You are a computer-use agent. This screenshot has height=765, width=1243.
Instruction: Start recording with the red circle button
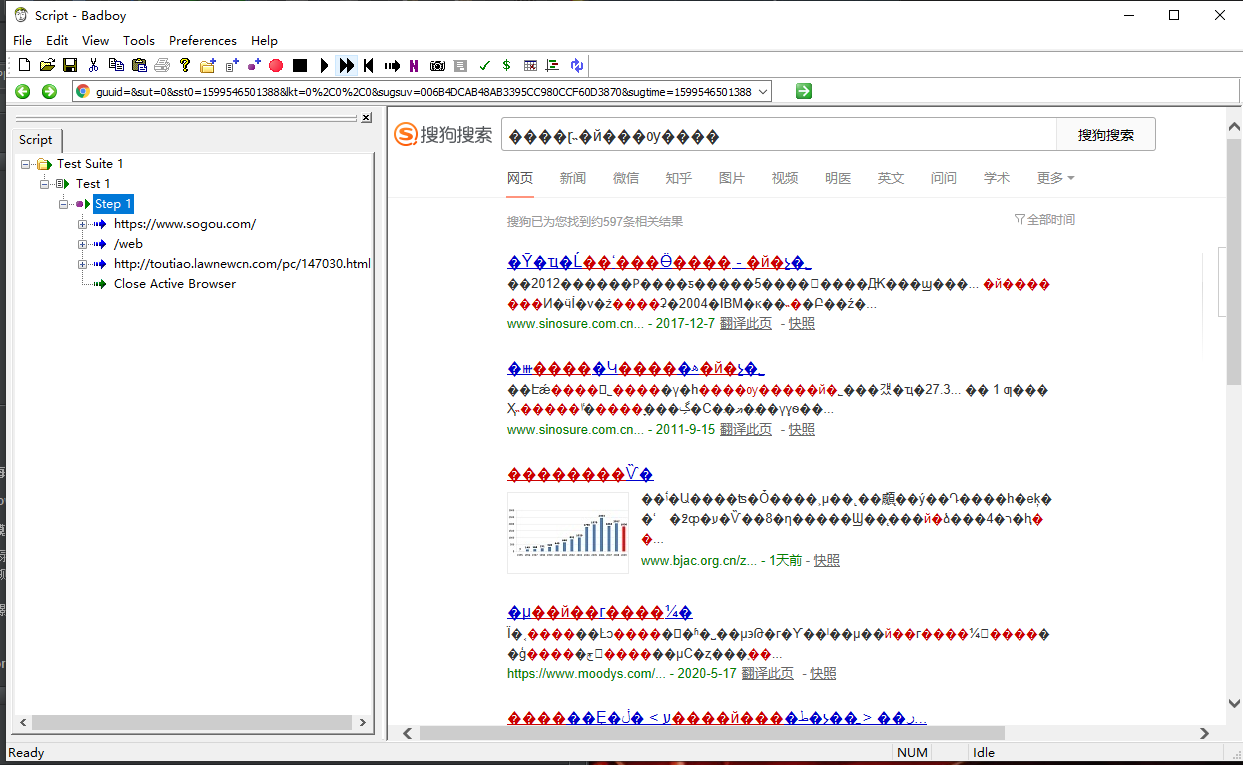click(276, 65)
